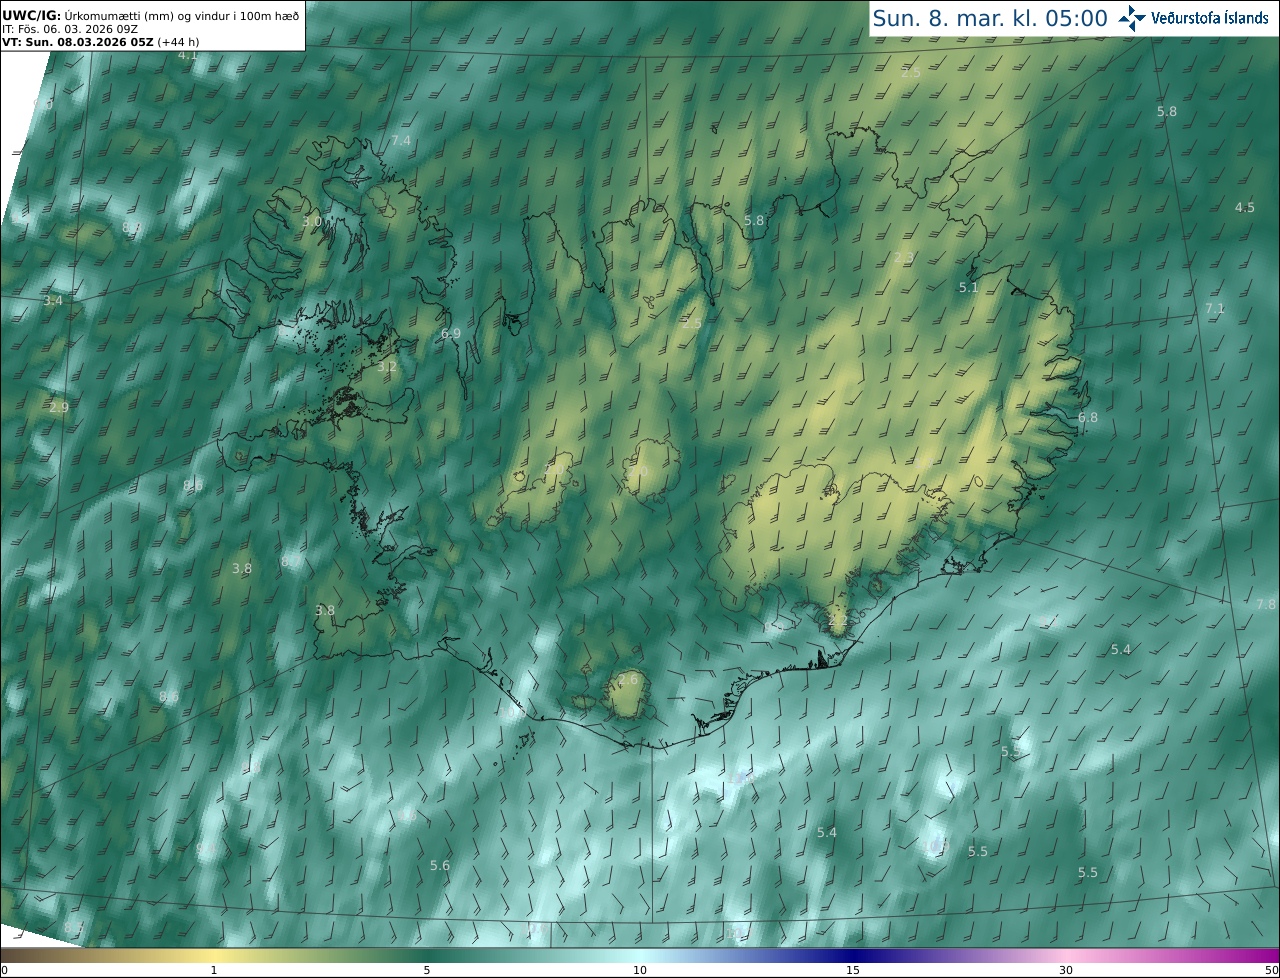The height and width of the screenshot is (978, 1280).
Task: Click the map value '4.1'
Action: tap(187, 56)
